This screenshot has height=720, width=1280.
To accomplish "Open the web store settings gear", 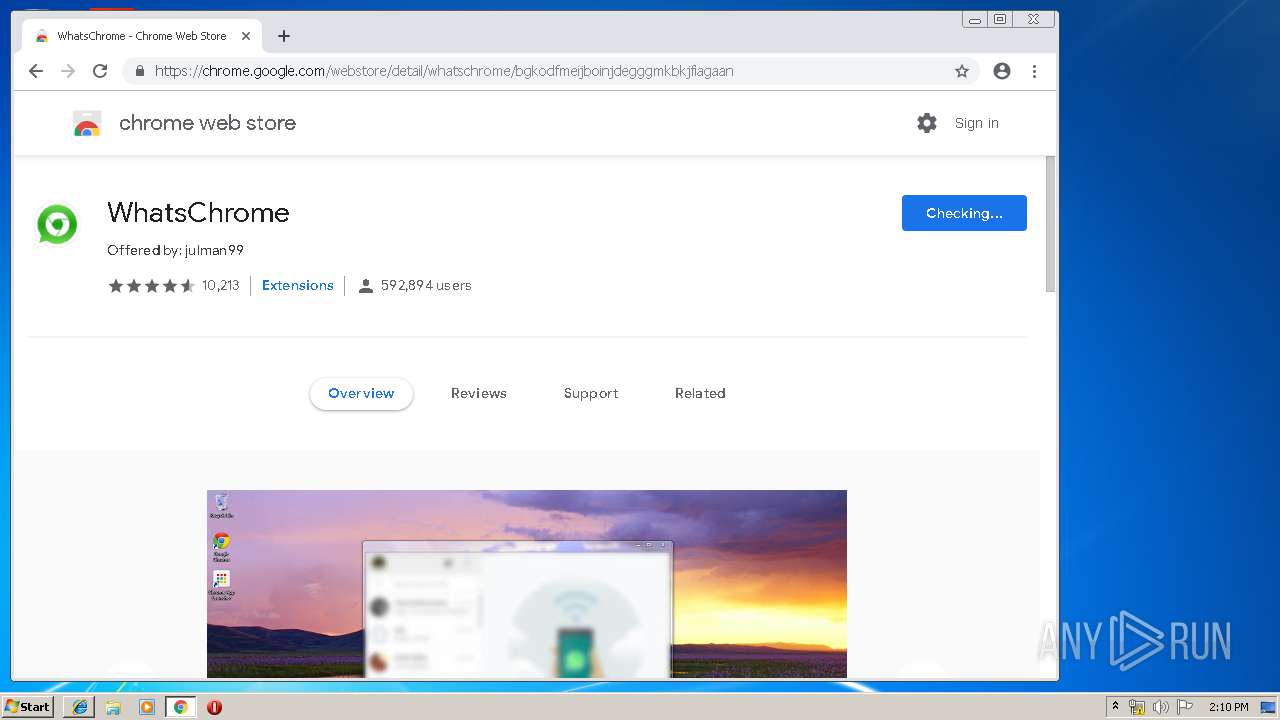I will click(x=927, y=123).
